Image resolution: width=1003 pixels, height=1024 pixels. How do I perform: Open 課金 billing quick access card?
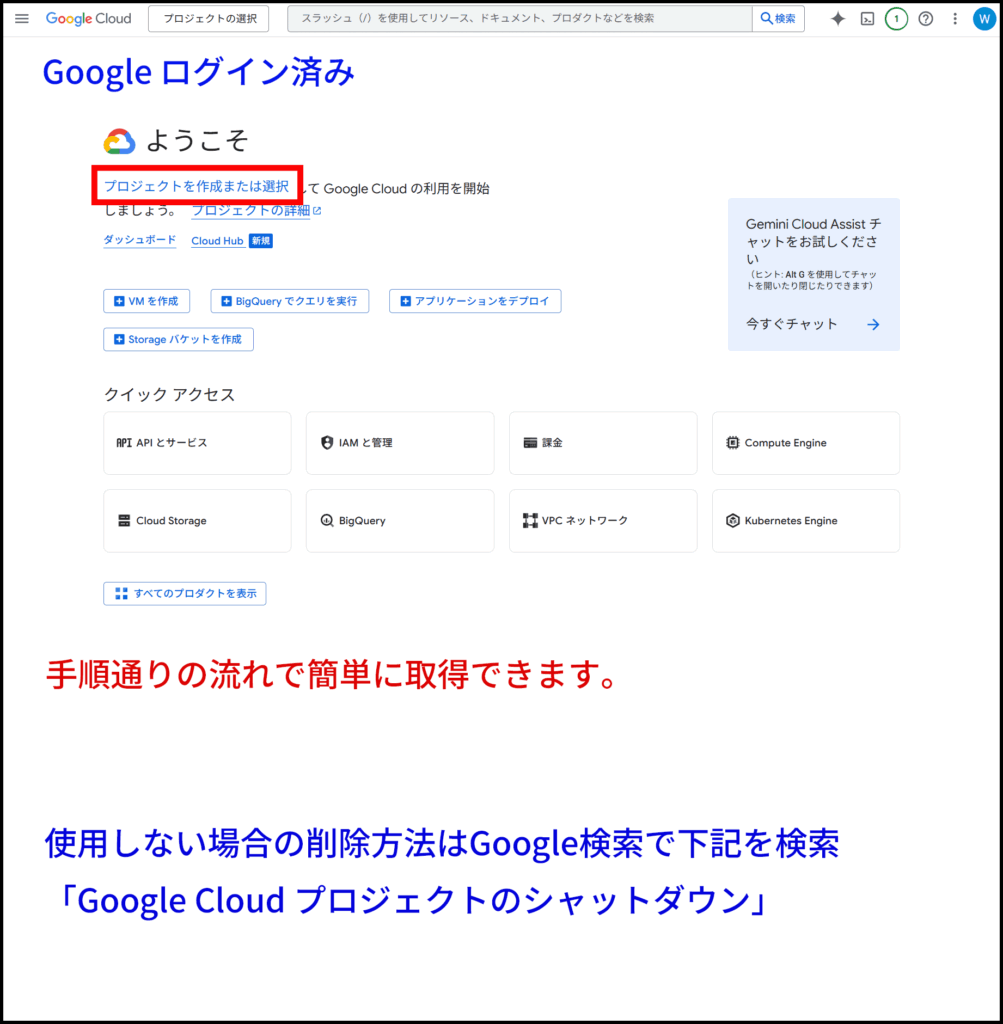point(603,443)
